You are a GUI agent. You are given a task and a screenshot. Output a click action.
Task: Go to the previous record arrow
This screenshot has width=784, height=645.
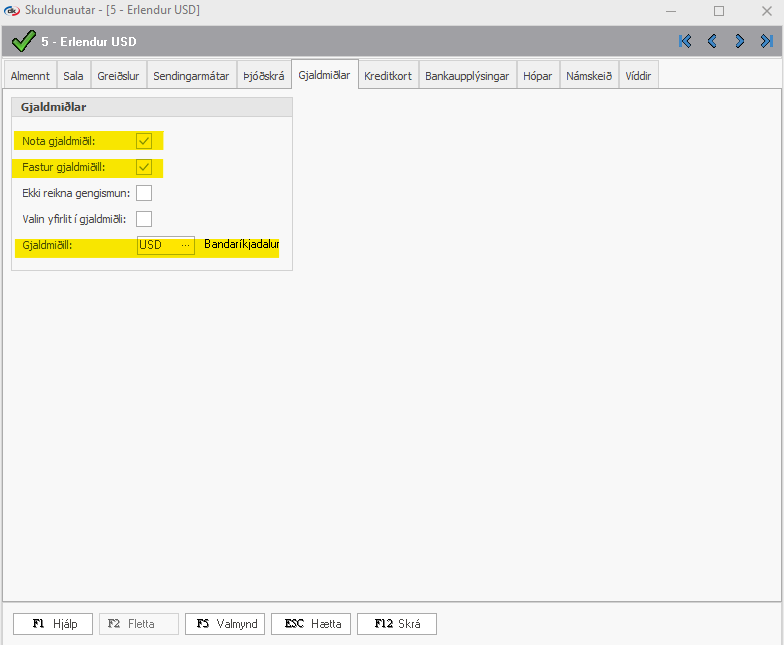tap(712, 41)
